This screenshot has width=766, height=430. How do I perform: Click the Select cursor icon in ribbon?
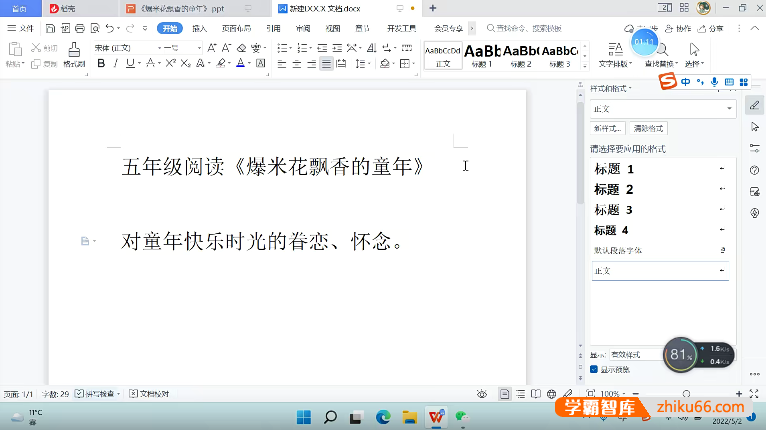pyautogui.click(x=694, y=49)
